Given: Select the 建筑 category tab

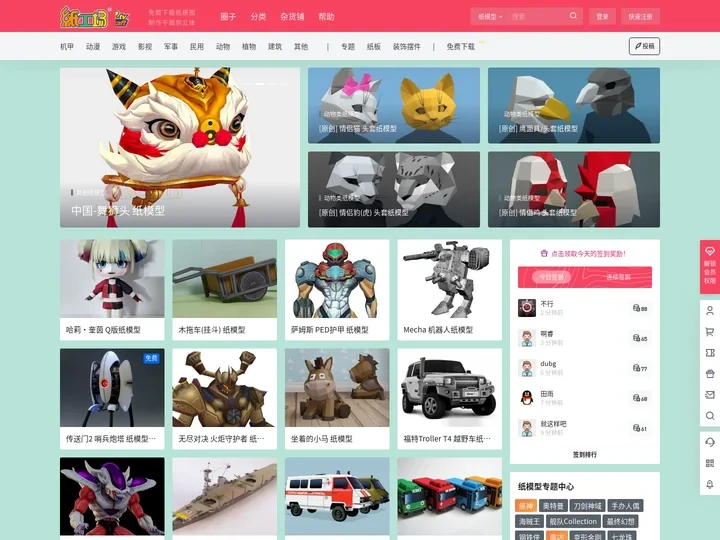Looking at the screenshot, I should [275, 46].
